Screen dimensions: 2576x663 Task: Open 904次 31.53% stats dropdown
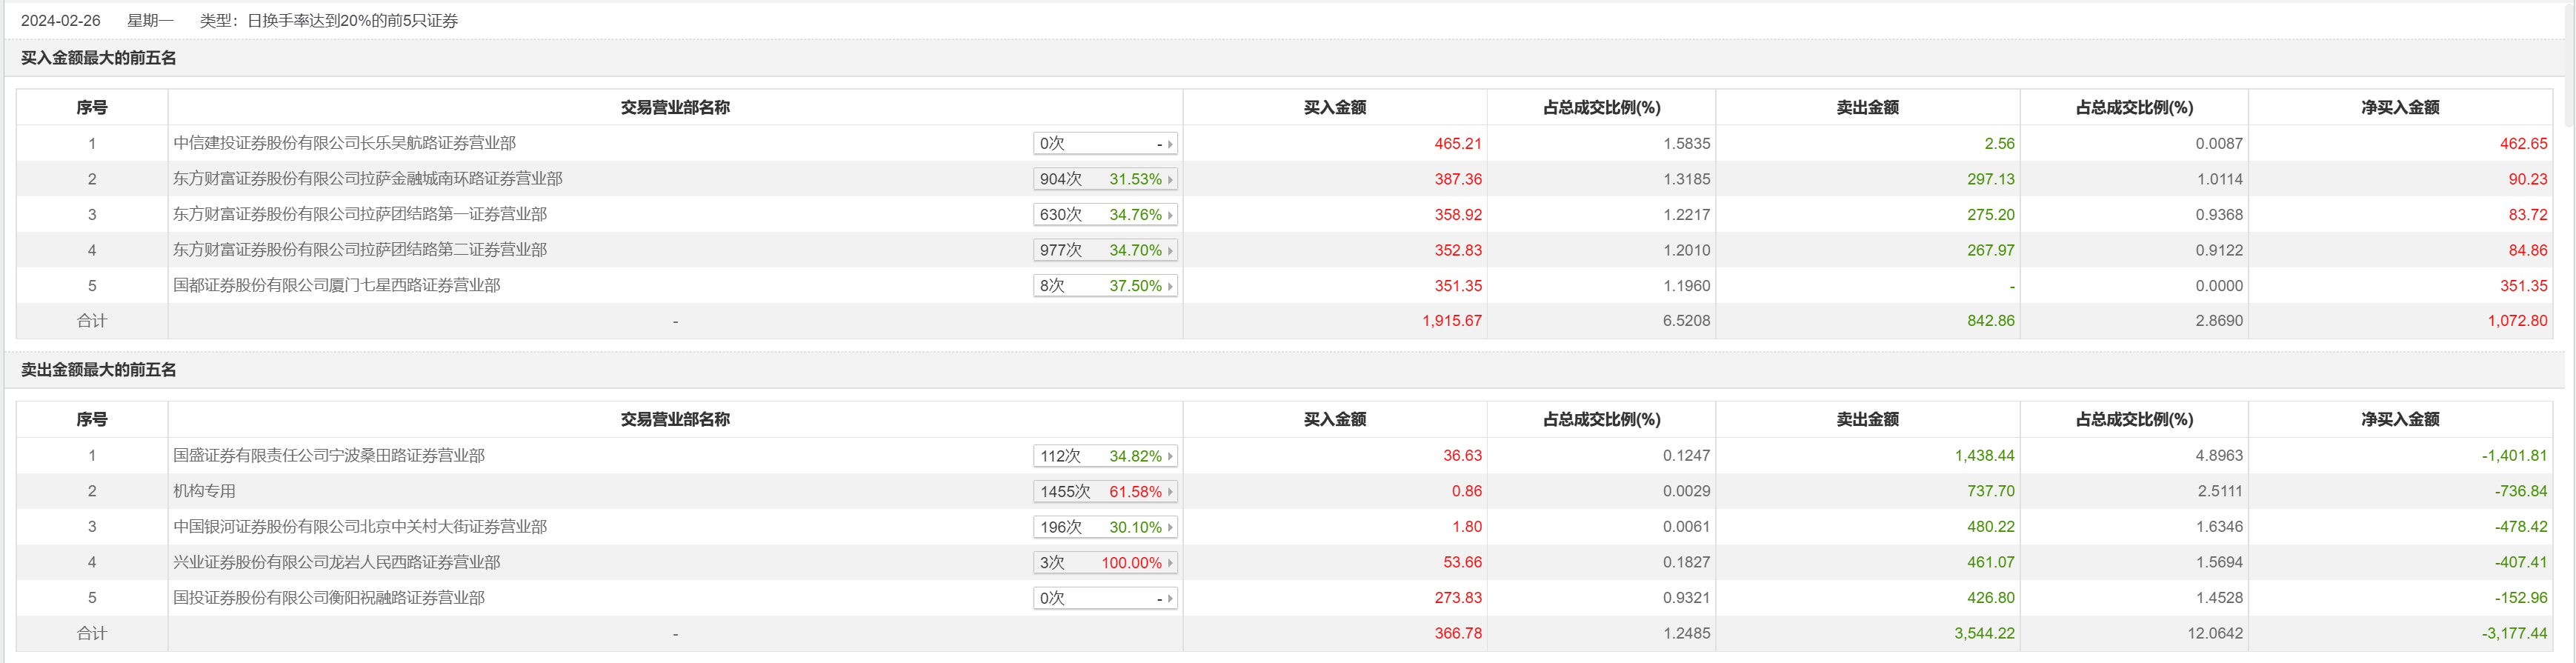(1104, 179)
